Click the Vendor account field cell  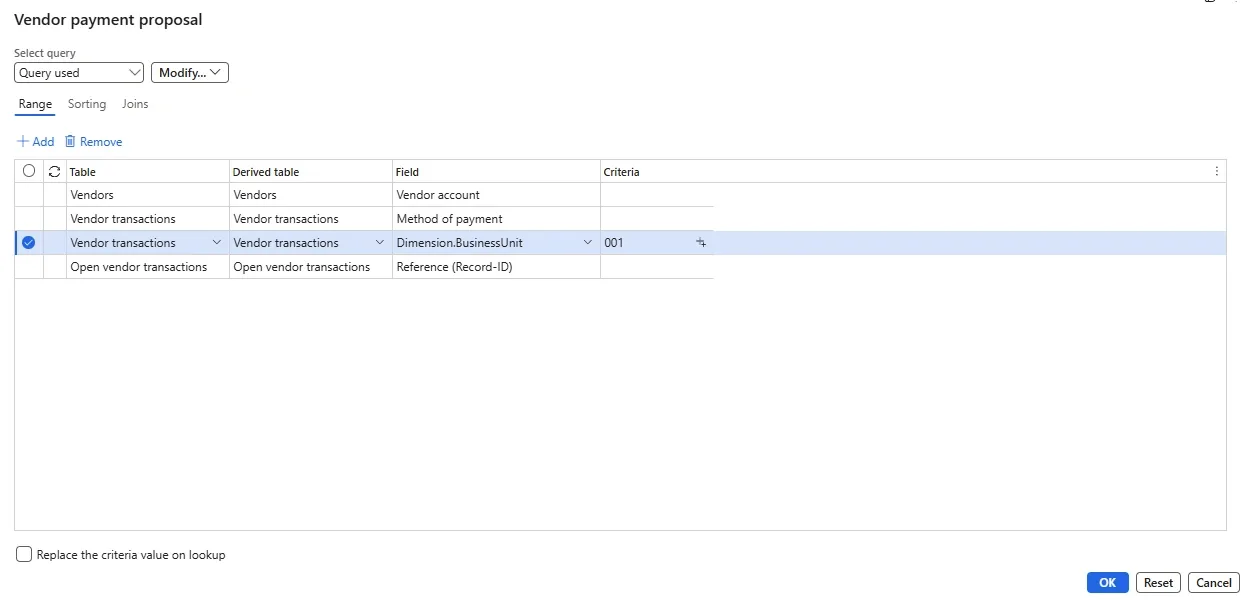(496, 195)
